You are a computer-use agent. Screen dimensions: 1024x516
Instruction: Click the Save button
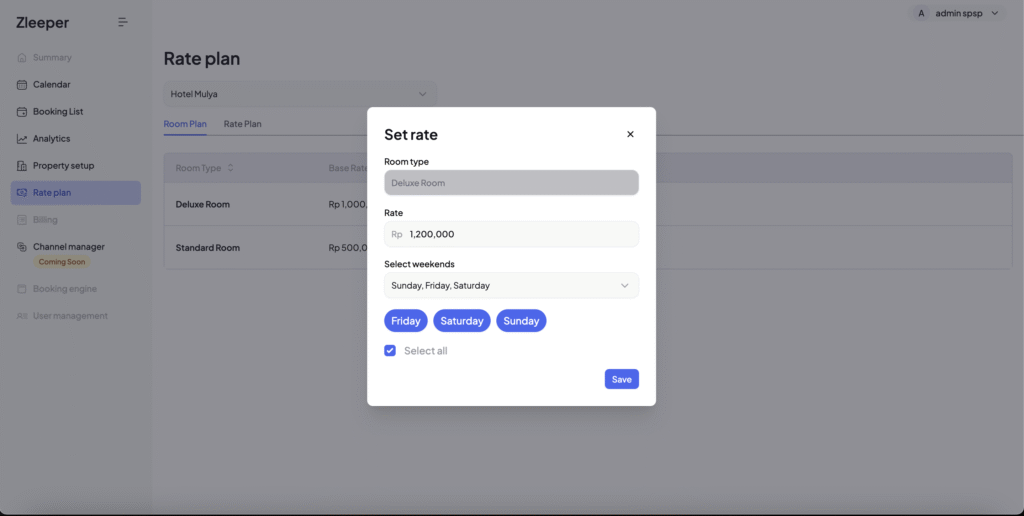coord(621,379)
